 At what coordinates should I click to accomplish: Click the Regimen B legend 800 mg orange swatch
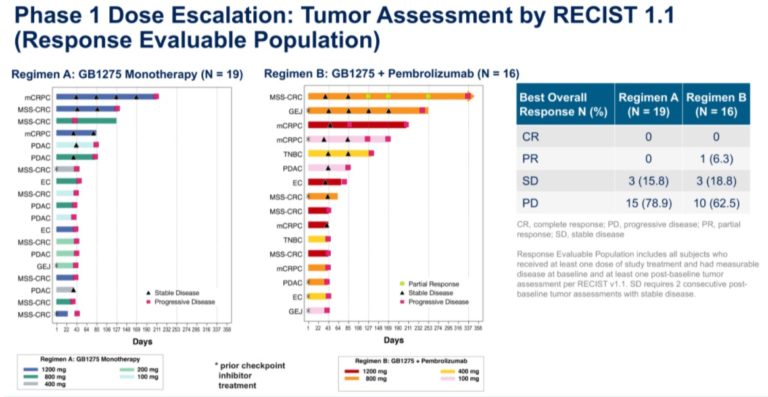352,379
